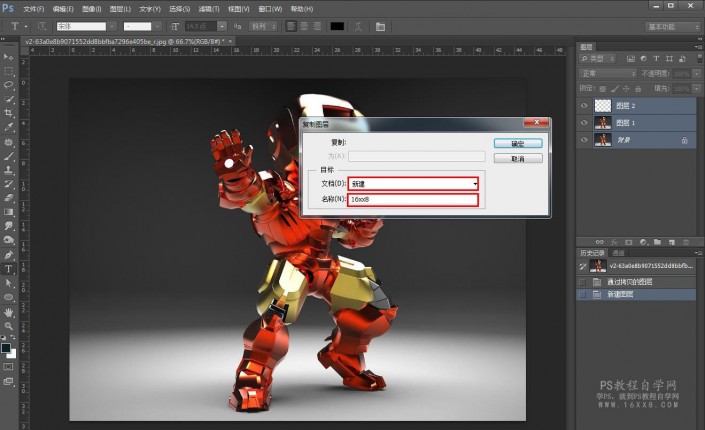Viewport: 705px width, 430px height.
Task: Hide the 背景 layer with its eye icon
Action: 585,141
